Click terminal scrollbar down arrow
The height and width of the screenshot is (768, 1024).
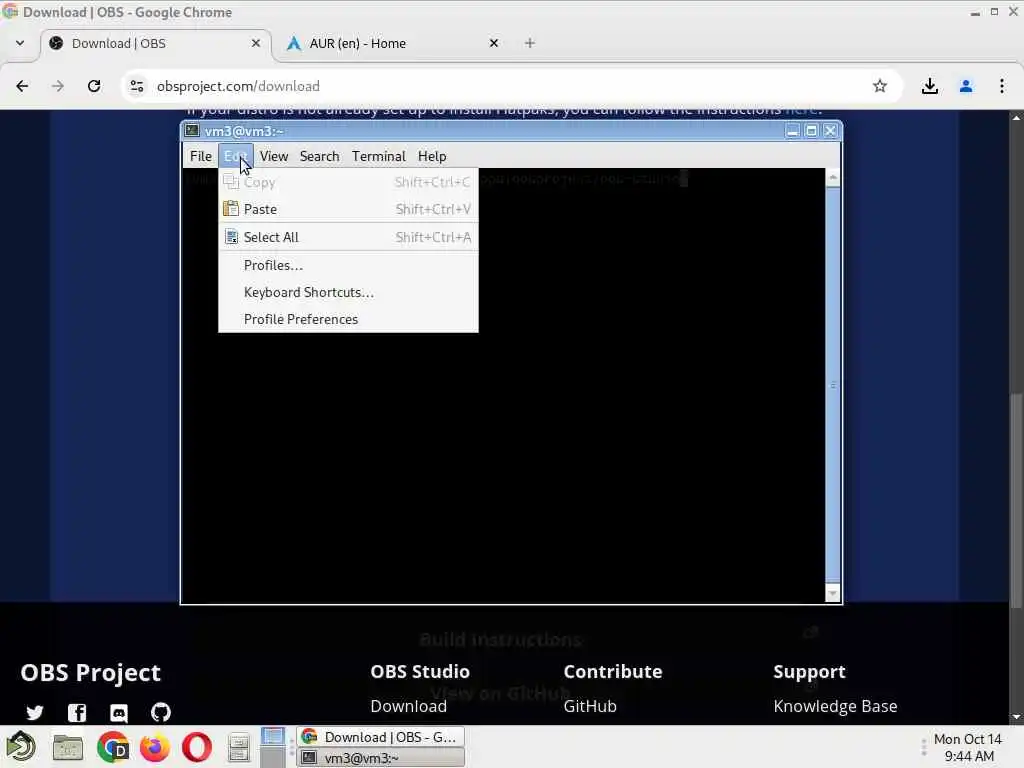pyautogui.click(x=833, y=593)
